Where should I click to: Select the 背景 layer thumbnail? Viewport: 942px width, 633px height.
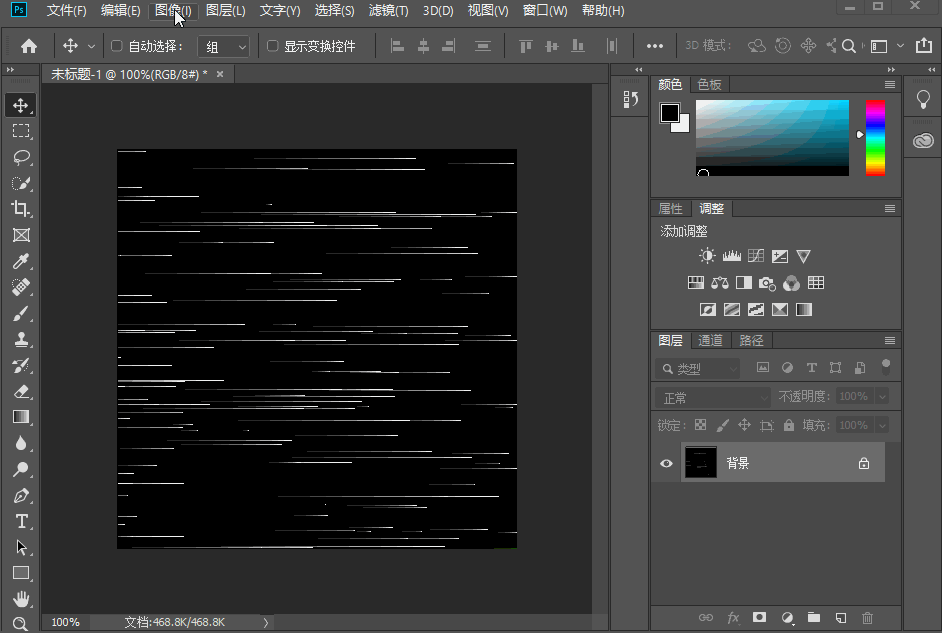tap(700, 463)
